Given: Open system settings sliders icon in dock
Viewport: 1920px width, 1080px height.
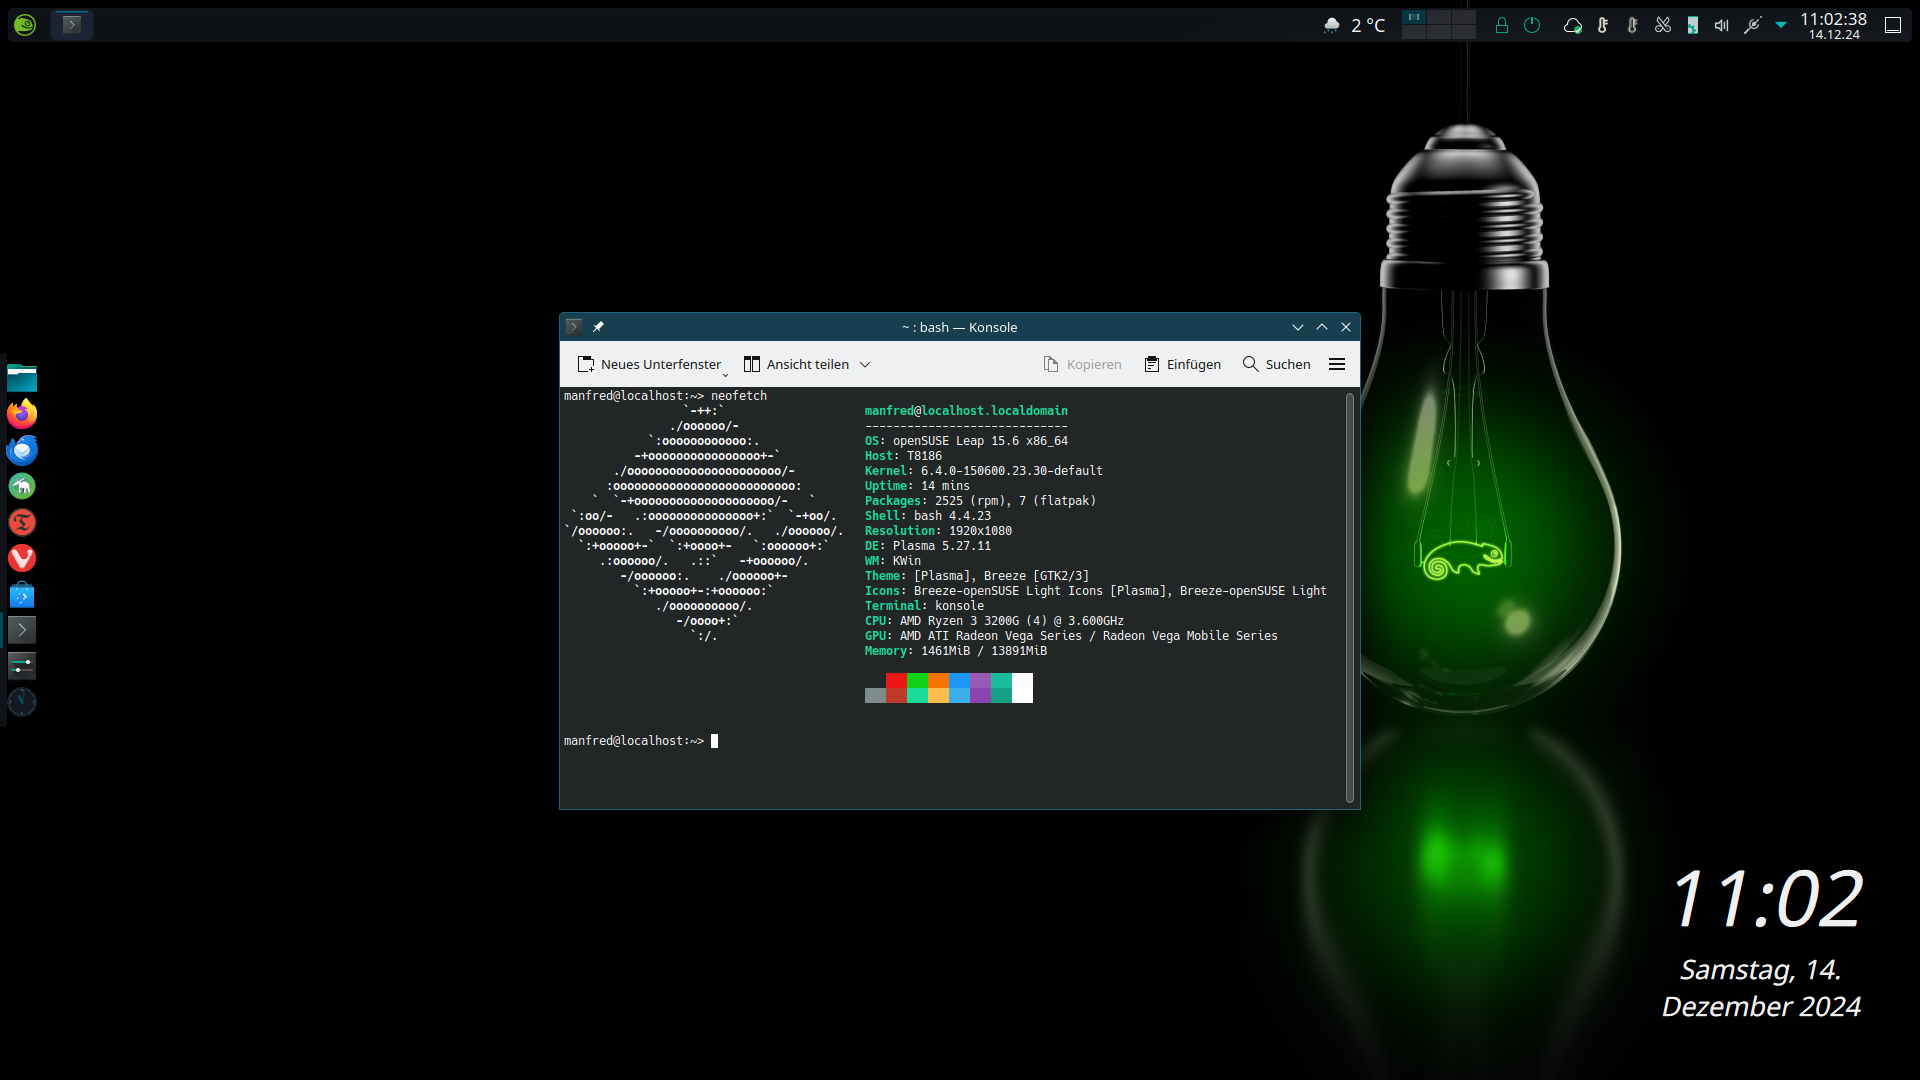Looking at the screenshot, I should [x=22, y=666].
